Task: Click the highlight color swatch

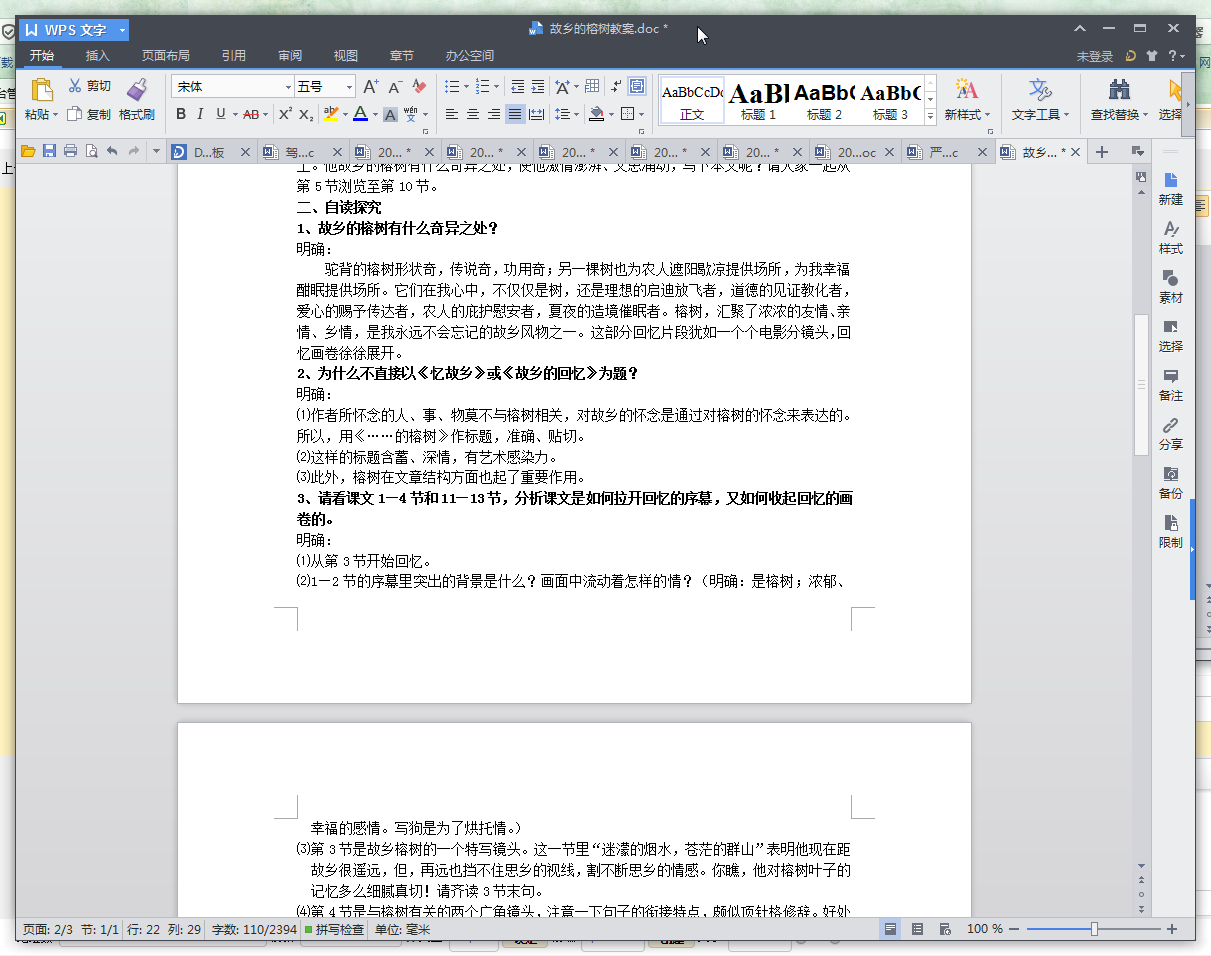Action: (x=330, y=114)
